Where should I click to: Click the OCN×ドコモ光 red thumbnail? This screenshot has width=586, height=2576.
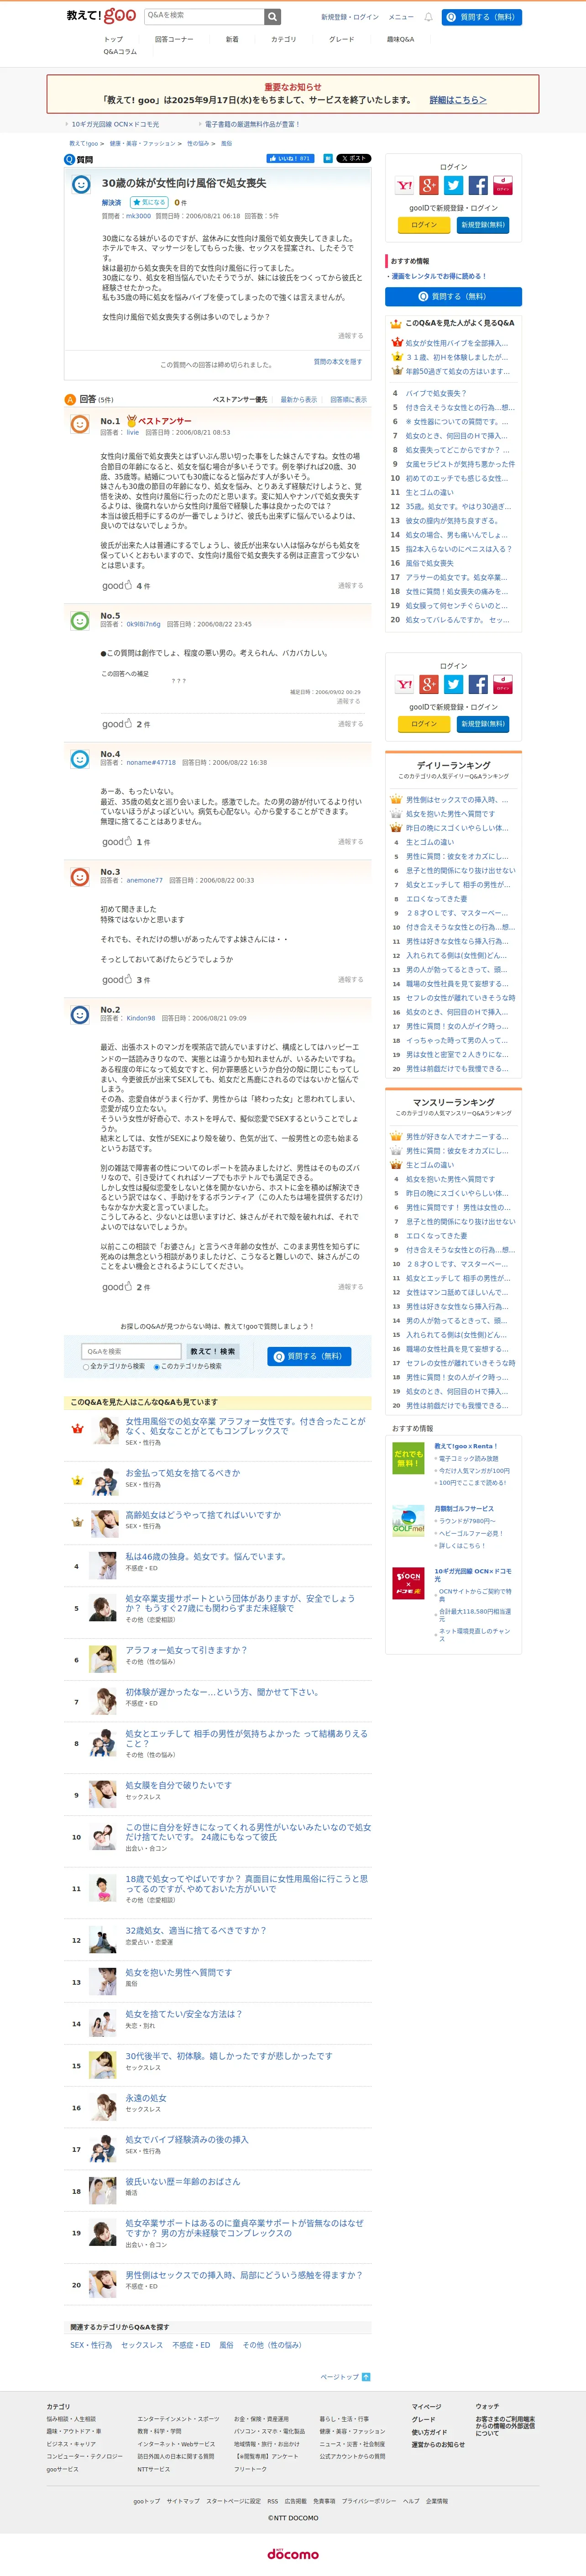408,1584
